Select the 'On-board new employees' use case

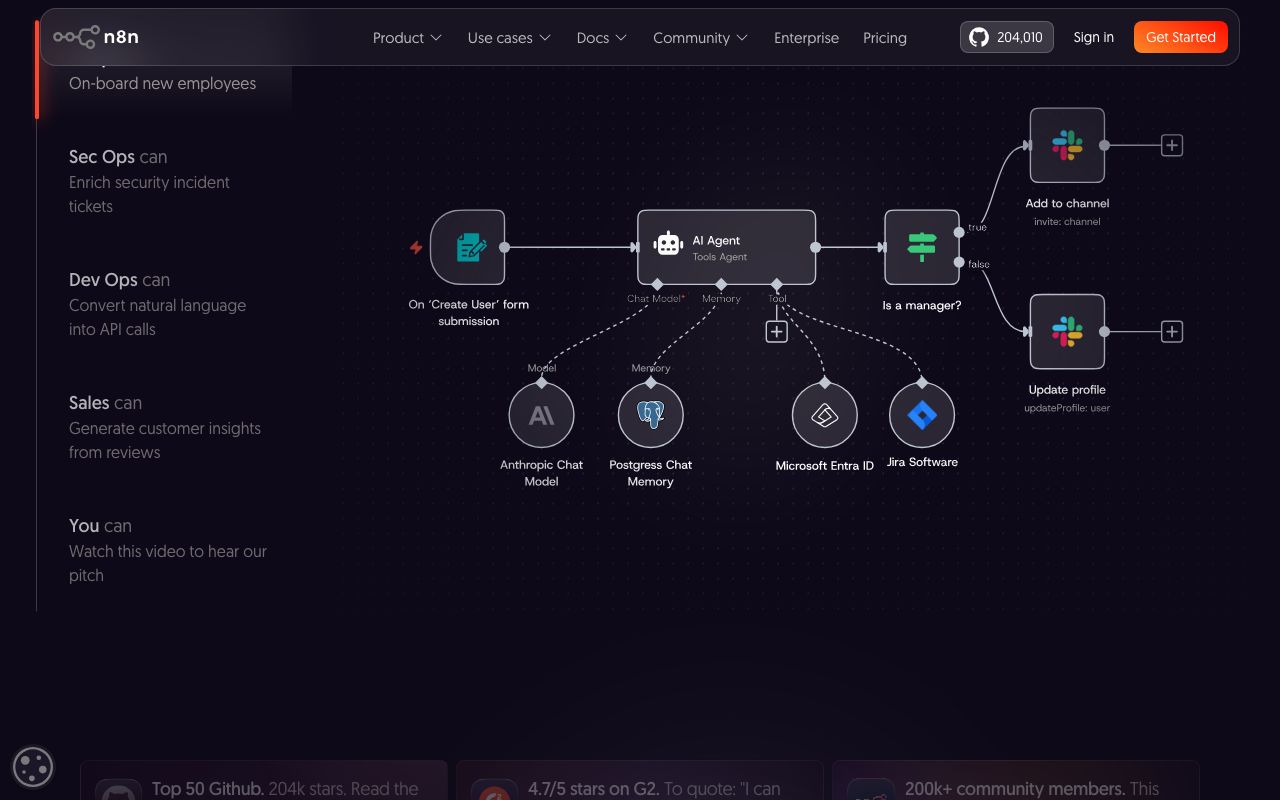tap(162, 83)
